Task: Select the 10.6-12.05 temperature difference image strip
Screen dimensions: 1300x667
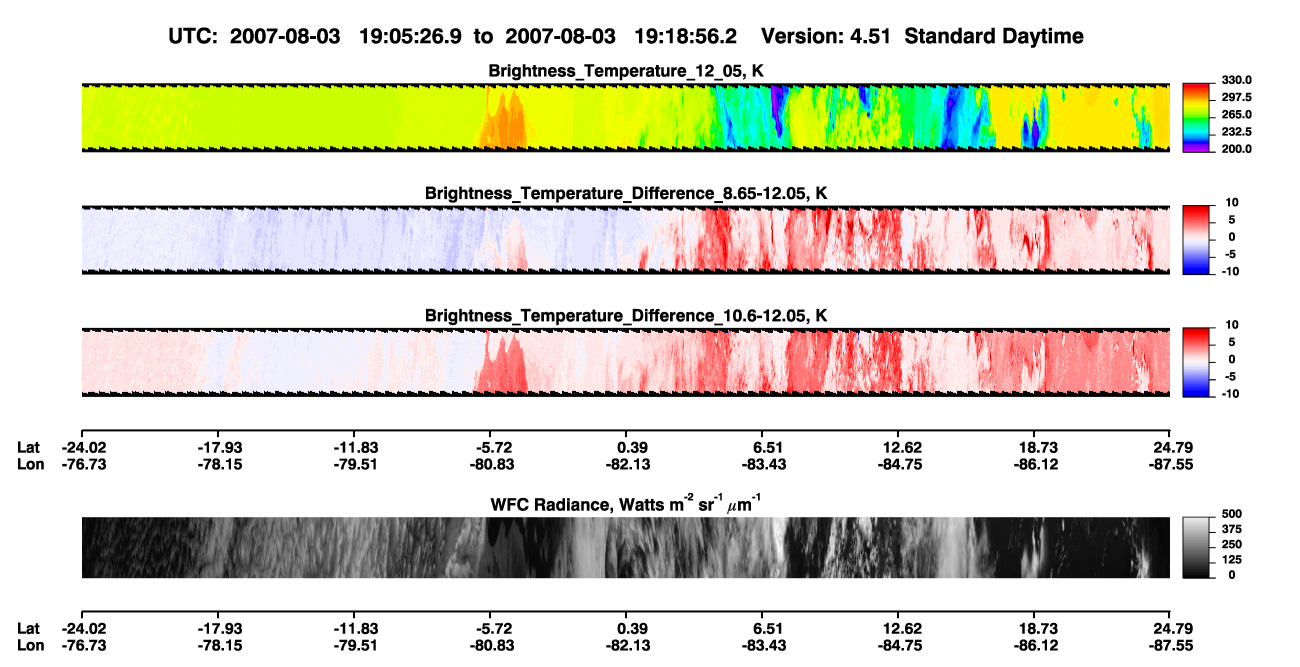Action: coord(625,362)
